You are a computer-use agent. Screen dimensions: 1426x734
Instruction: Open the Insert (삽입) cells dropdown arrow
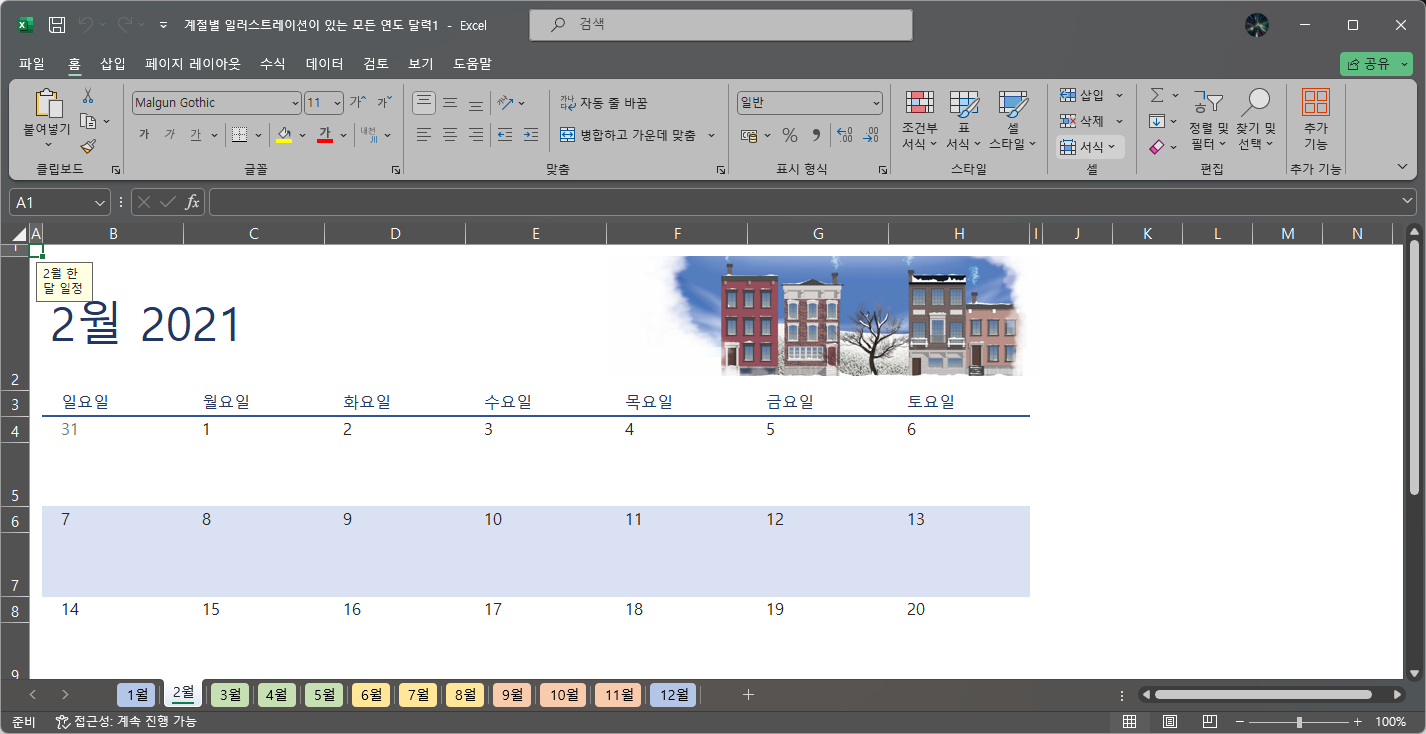pyautogui.click(x=1119, y=95)
